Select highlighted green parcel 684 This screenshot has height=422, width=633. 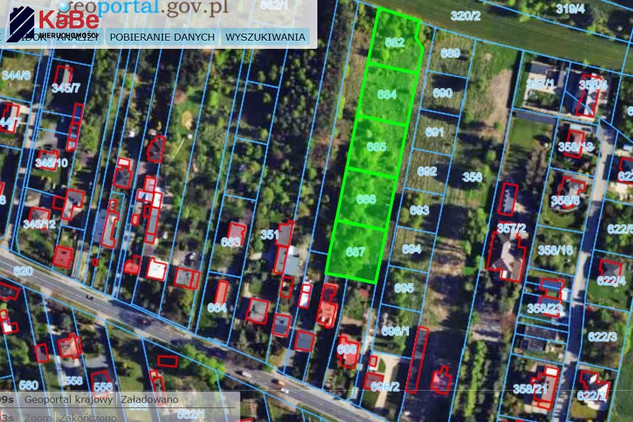click(388, 94)
